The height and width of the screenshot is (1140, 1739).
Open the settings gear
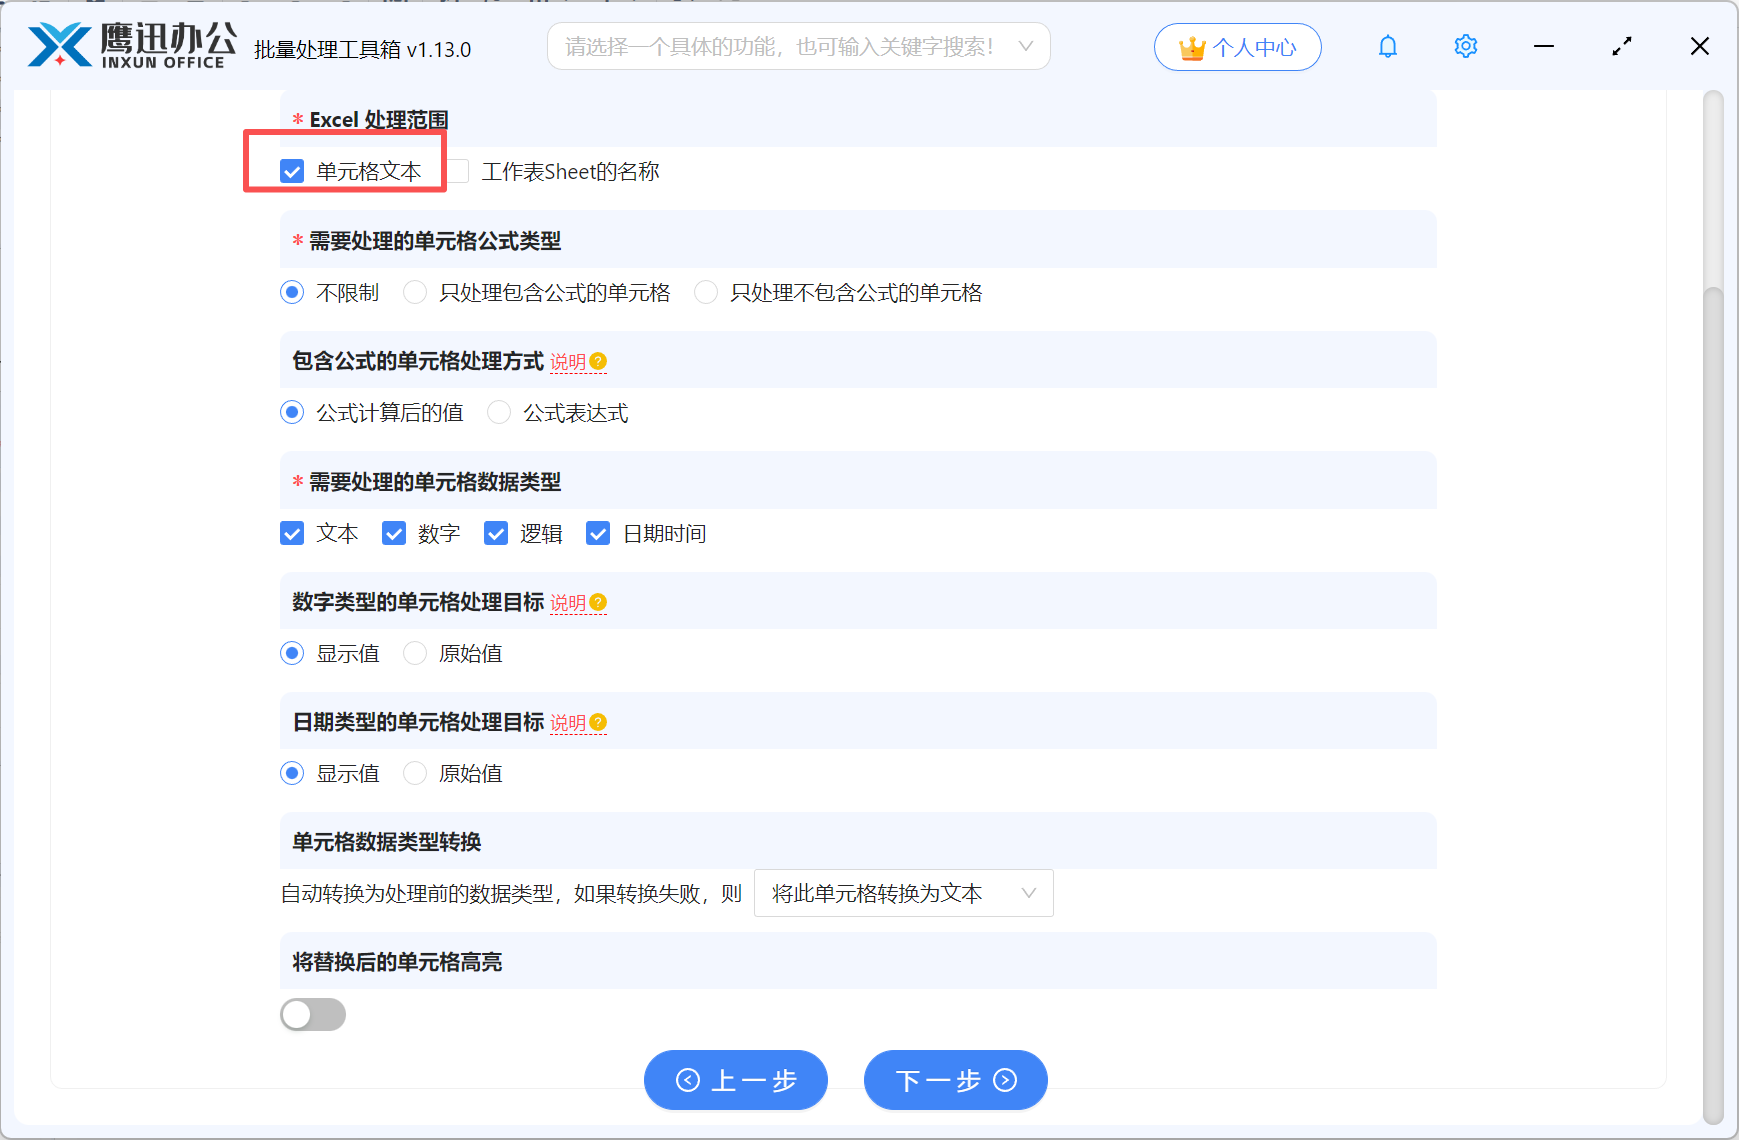coord(1465,46)
